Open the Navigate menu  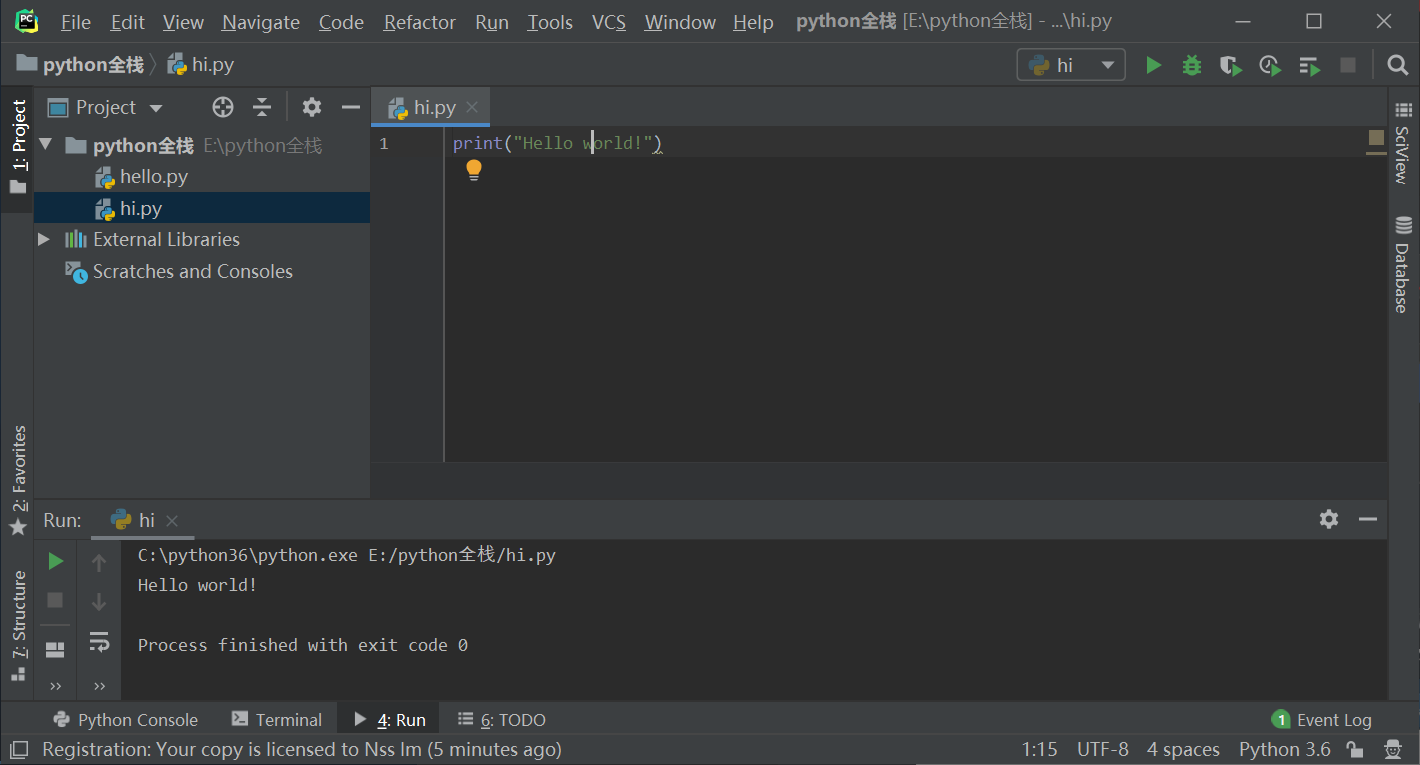pos(261,22)
